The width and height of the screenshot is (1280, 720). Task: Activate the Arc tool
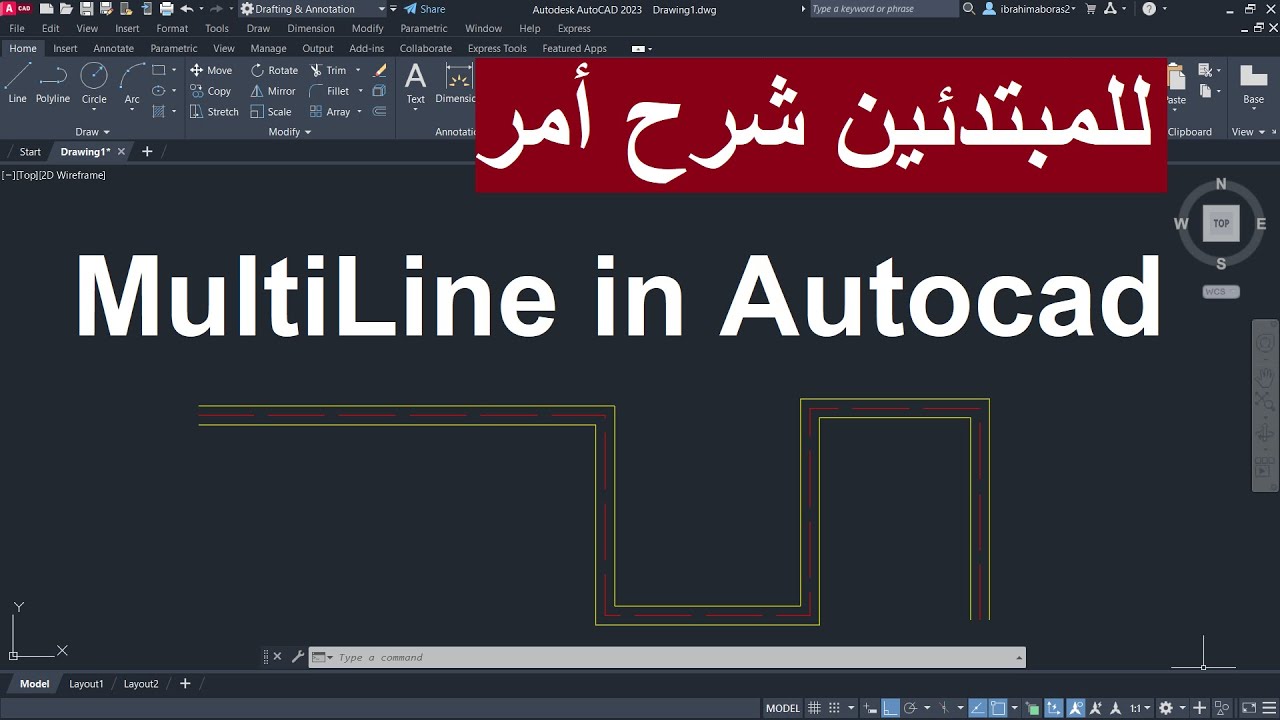click(132, 84)
